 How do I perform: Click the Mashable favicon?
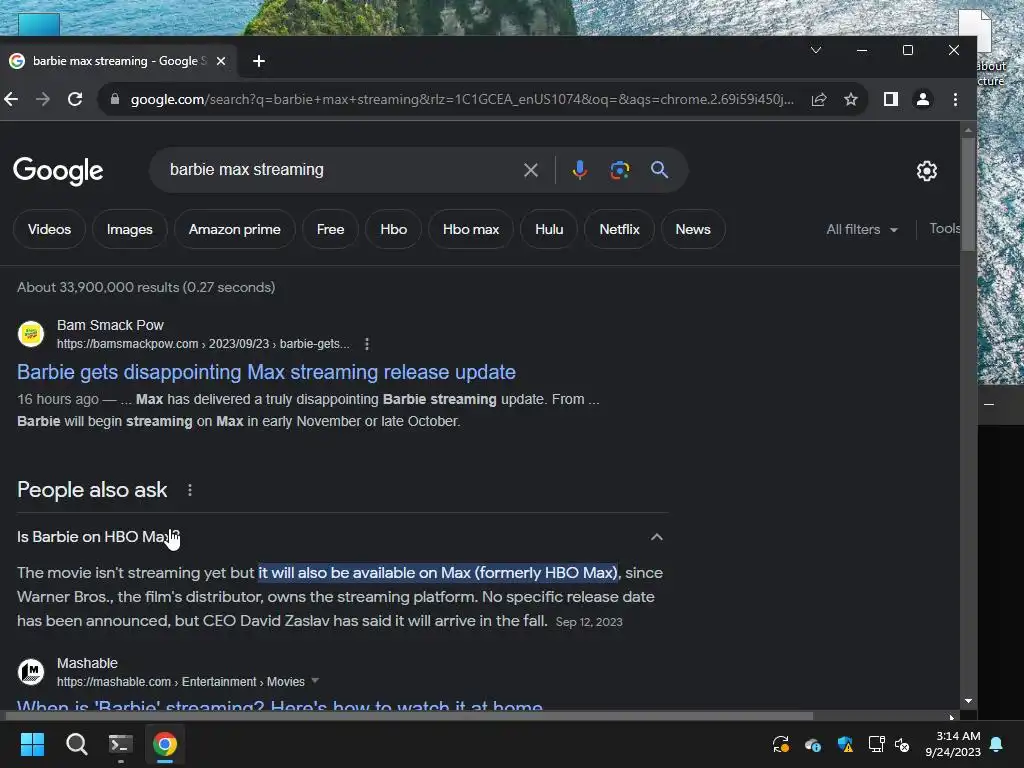tap(31, 672)
